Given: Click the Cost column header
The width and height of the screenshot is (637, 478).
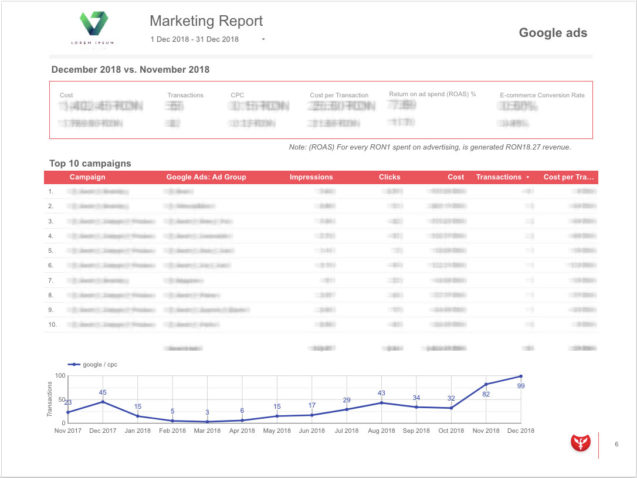Looking at the screenshot, I should [x=455, y=177].
